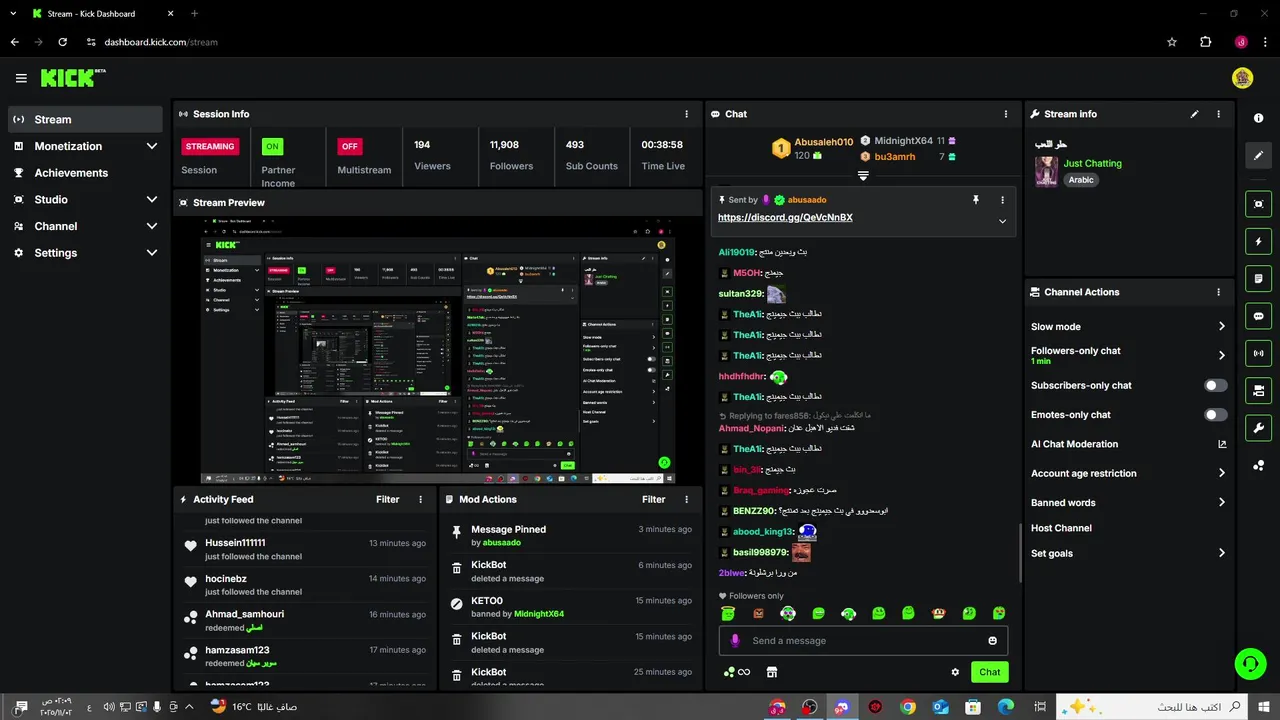Screen dimensions: 1280x720
Task: Select Stream in the sidebar
Action: 85,119
